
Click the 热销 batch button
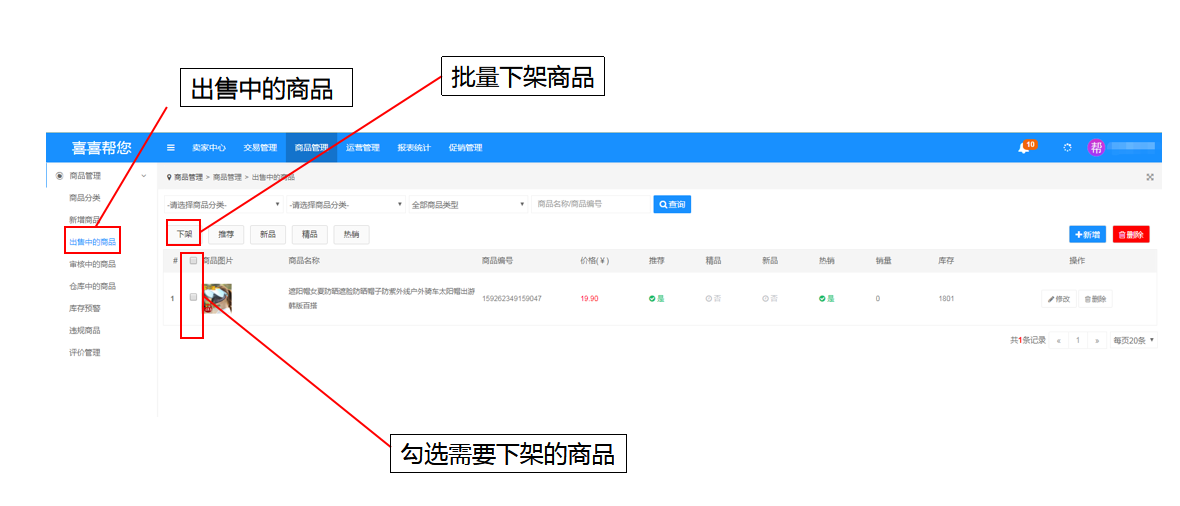tap(351, 234)
